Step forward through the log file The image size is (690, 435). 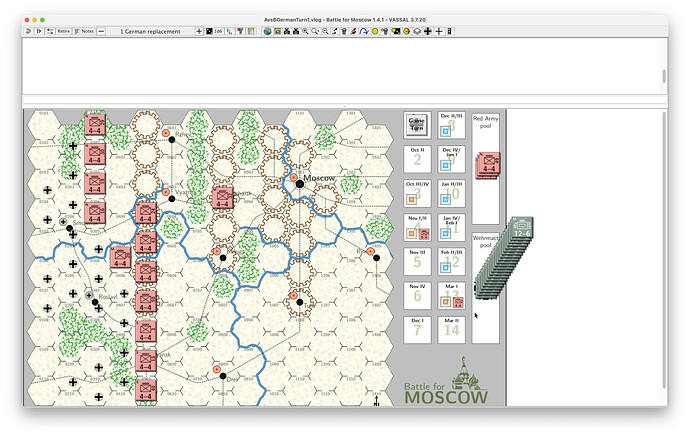(40, 31)
